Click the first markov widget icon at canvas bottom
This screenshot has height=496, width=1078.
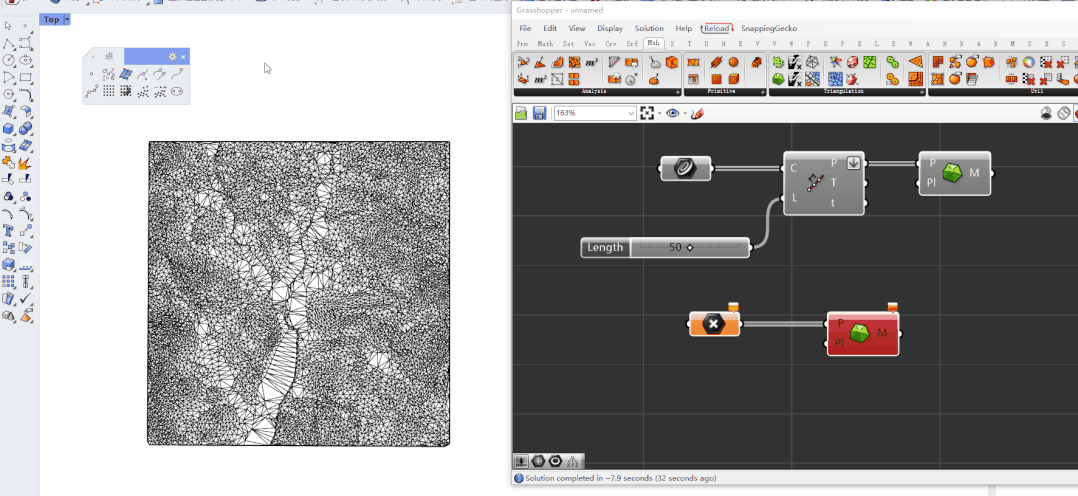coord(522,461)
